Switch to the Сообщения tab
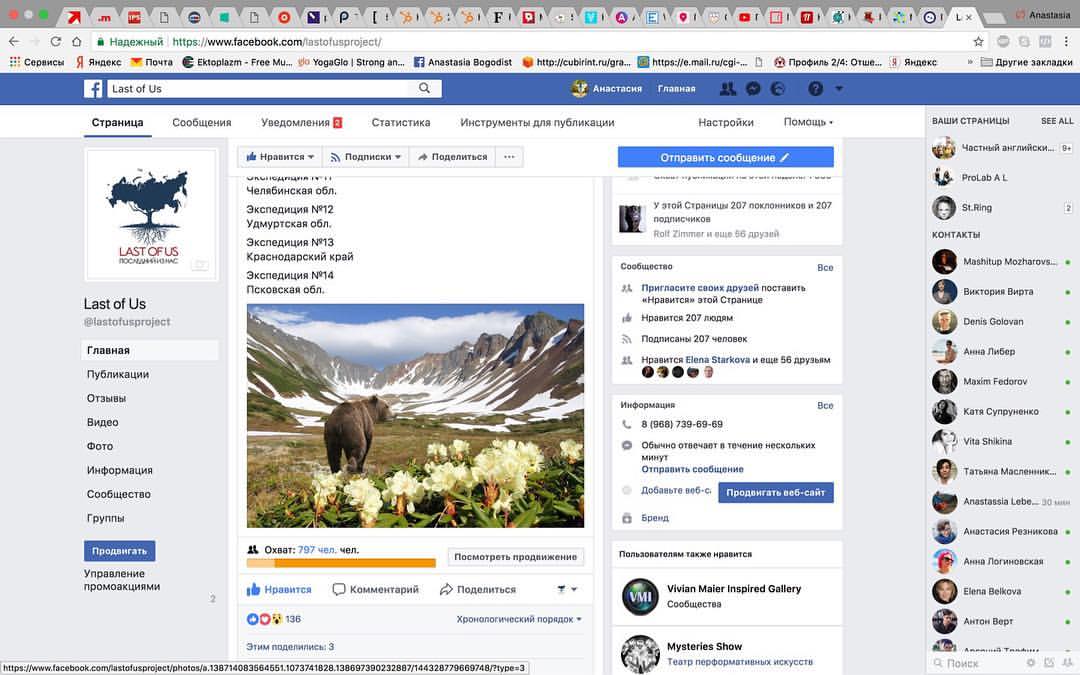The image size is (1080, 675). click(x=202, y=123)
